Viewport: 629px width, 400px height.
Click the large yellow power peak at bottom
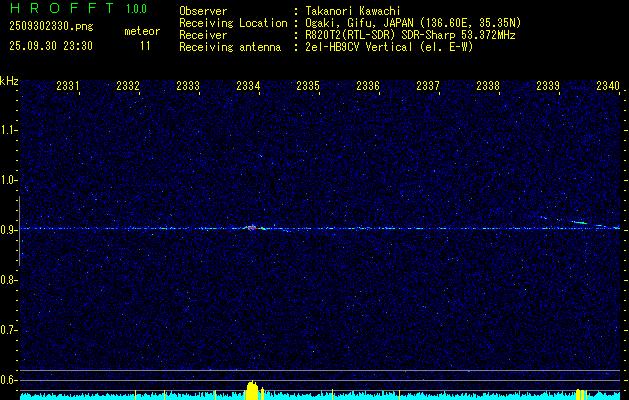pyautogui.click(x=252, y=390)
